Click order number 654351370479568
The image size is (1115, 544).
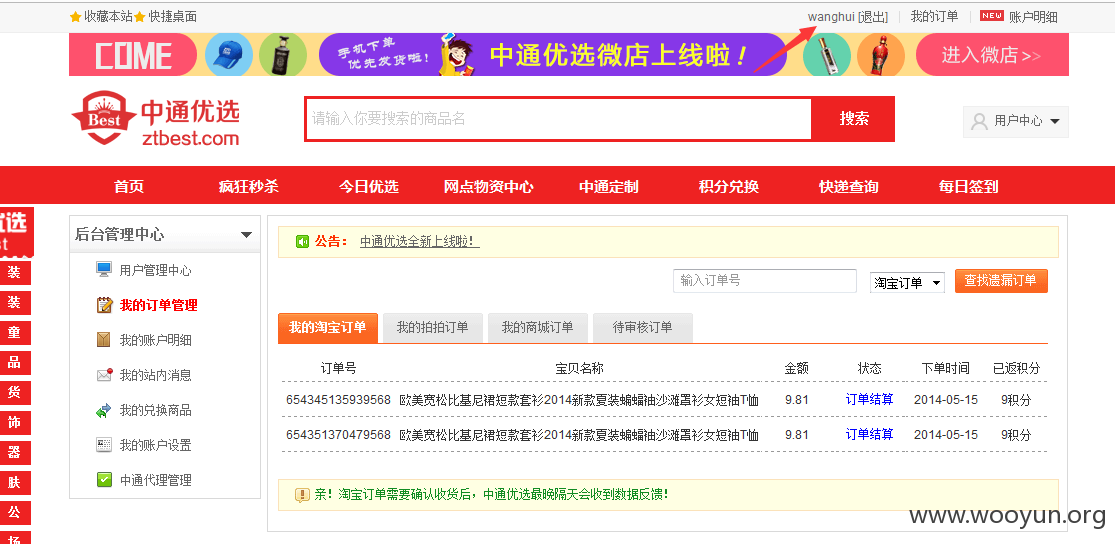click(x=338, y=434)
